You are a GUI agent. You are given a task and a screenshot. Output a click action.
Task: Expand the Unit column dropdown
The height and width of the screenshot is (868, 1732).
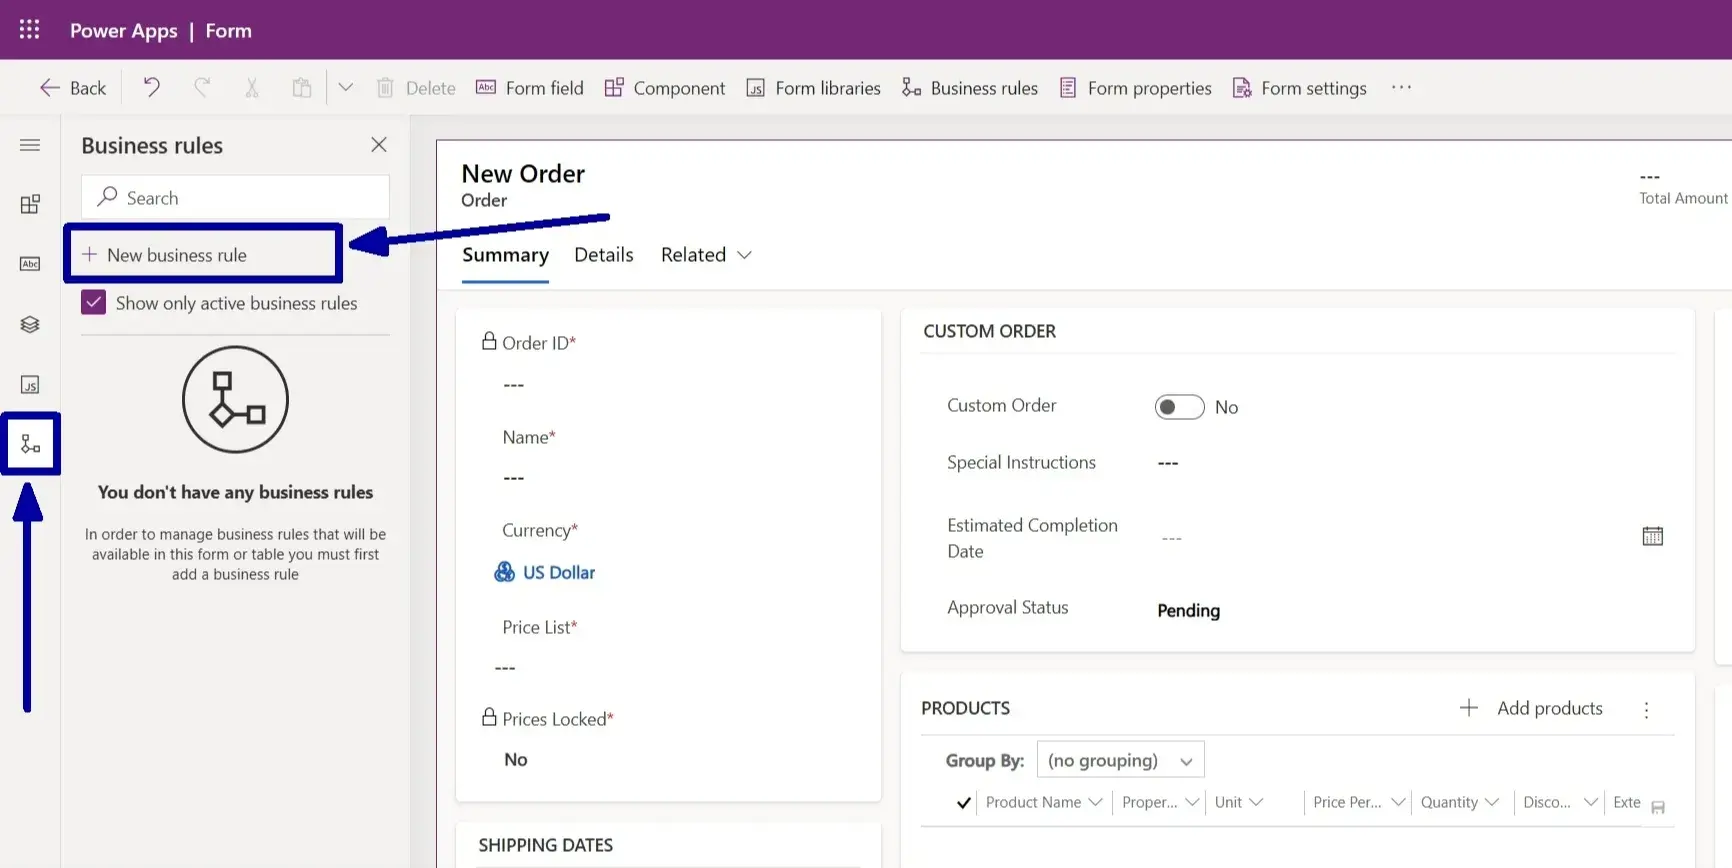click(1256, 802)
